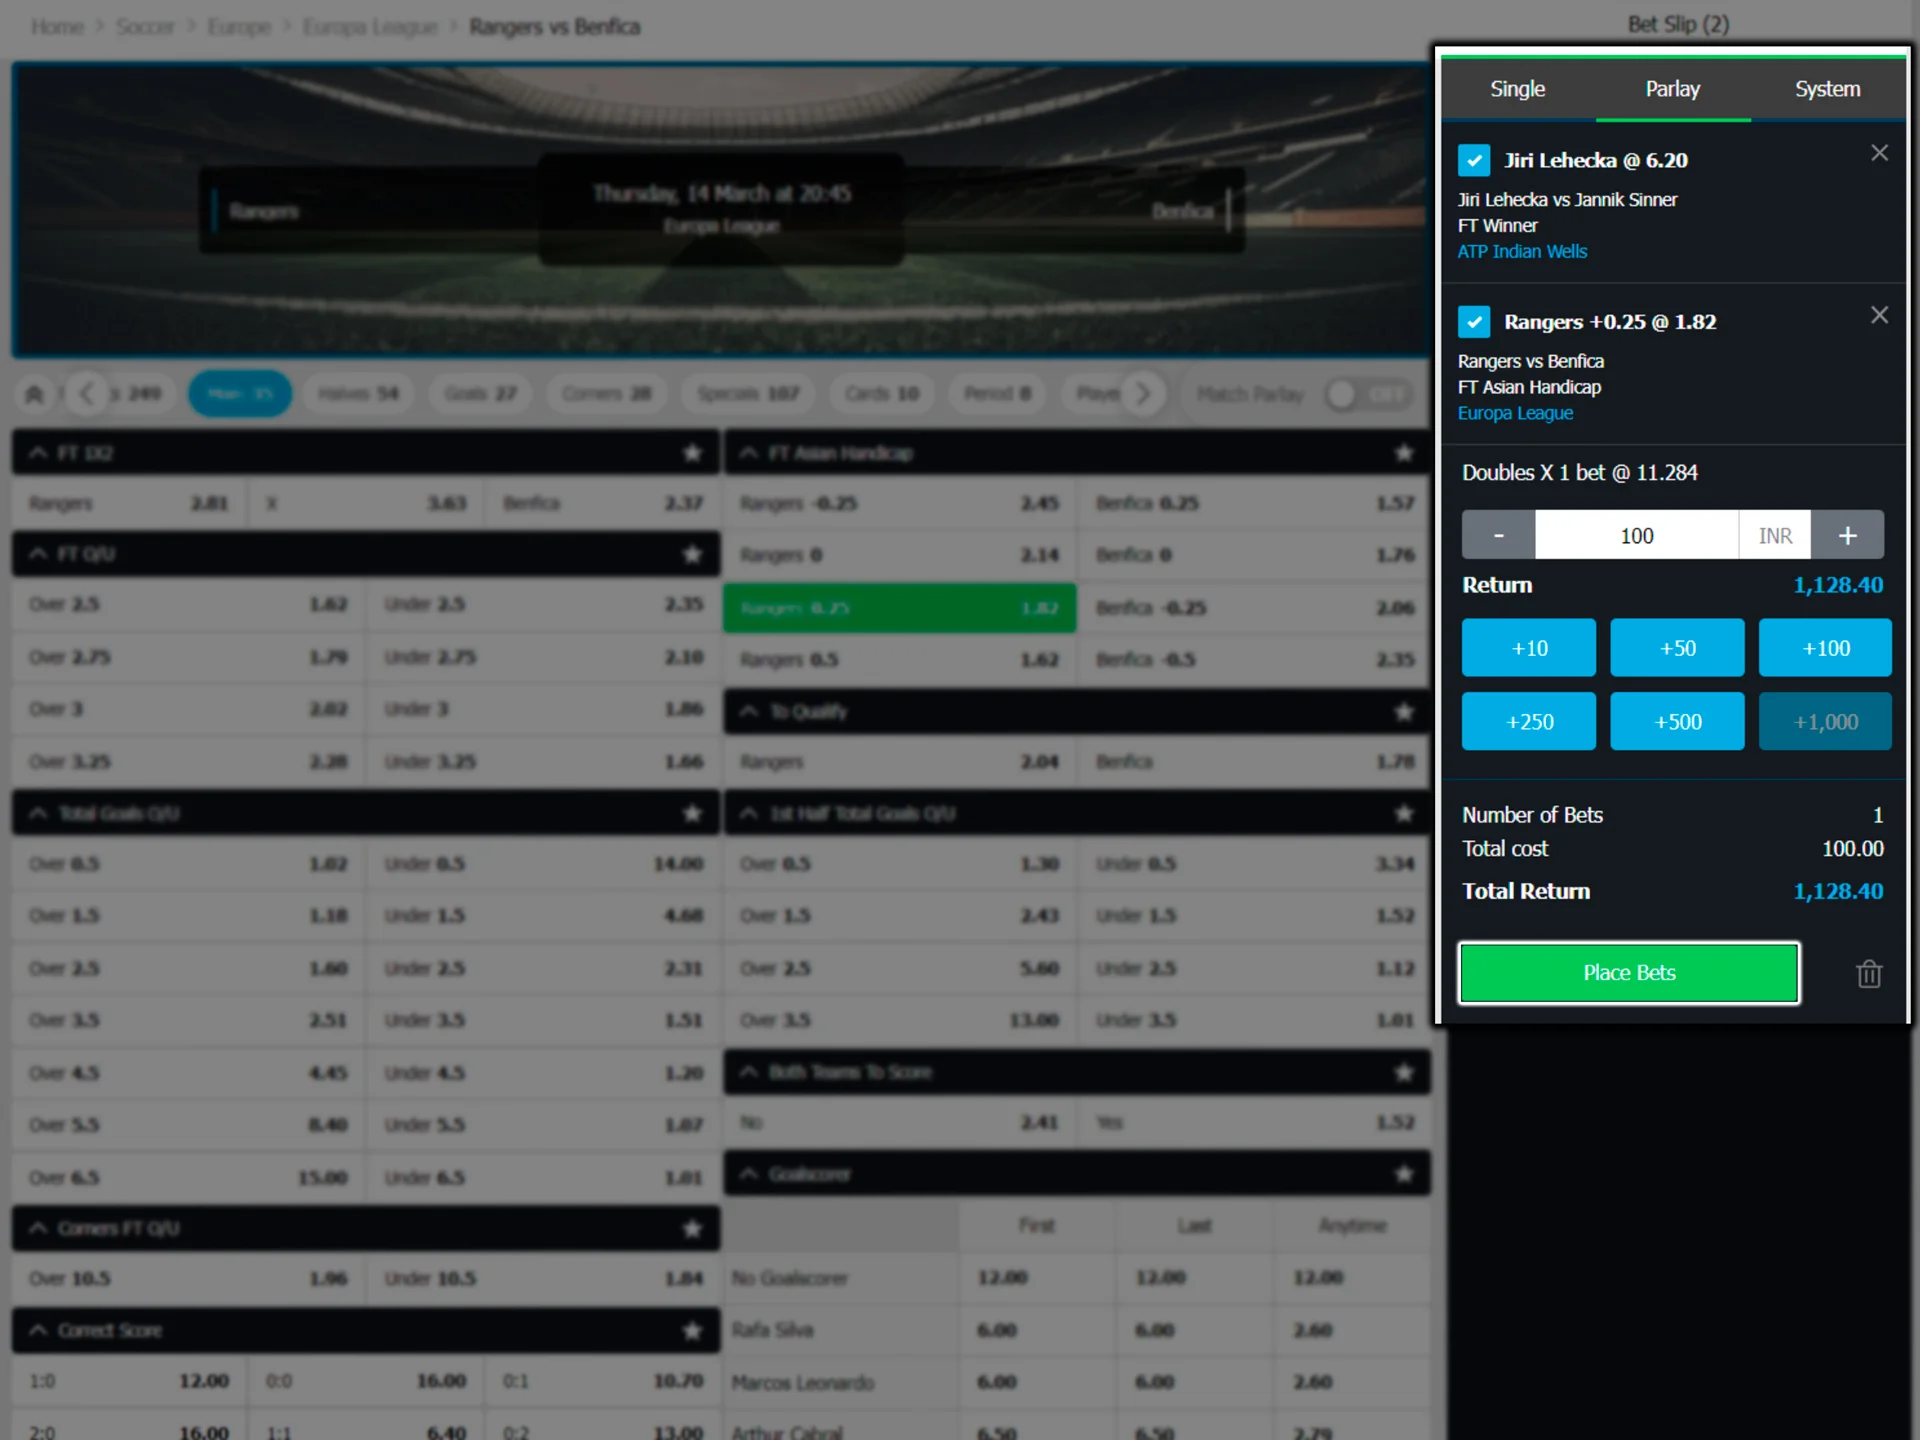Decrease stake with the minus stepper
Screen dimensions: 1920x1440
click(1498, 535)
